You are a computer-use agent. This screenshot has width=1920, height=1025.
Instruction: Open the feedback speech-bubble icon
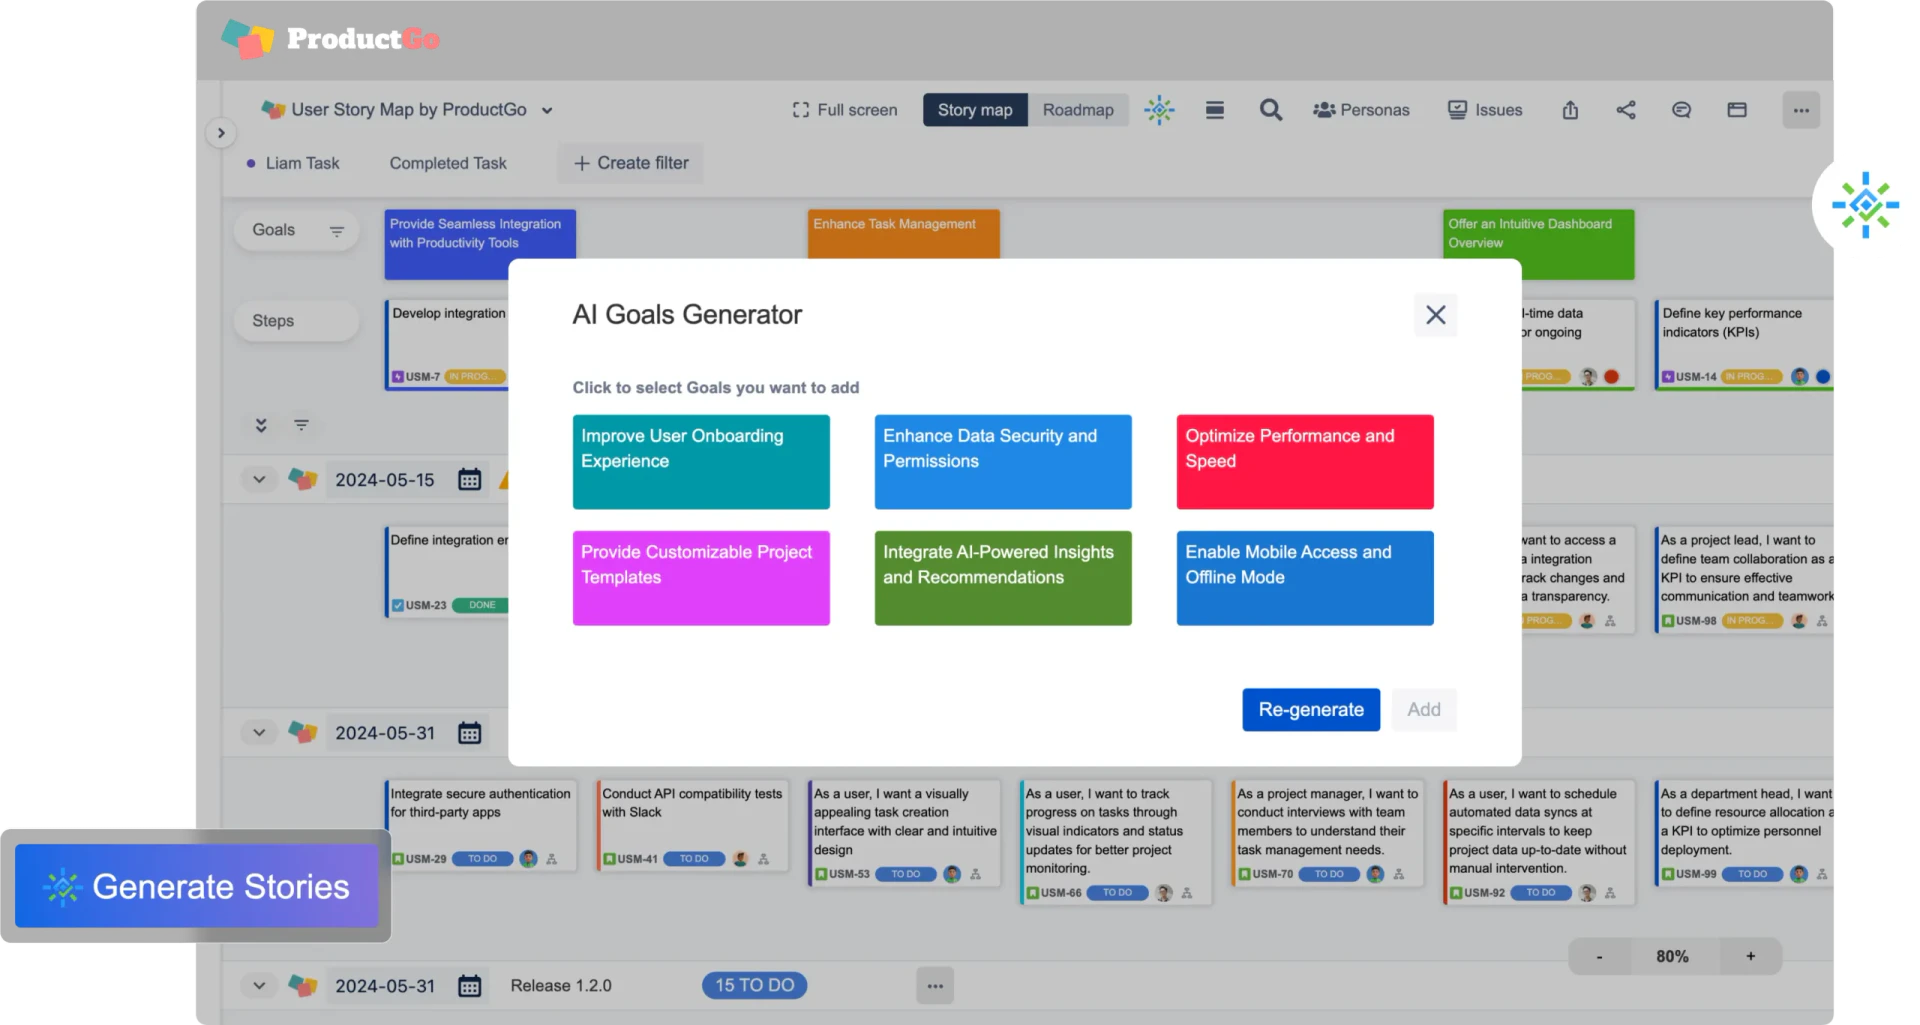[x=1681, y=110]
